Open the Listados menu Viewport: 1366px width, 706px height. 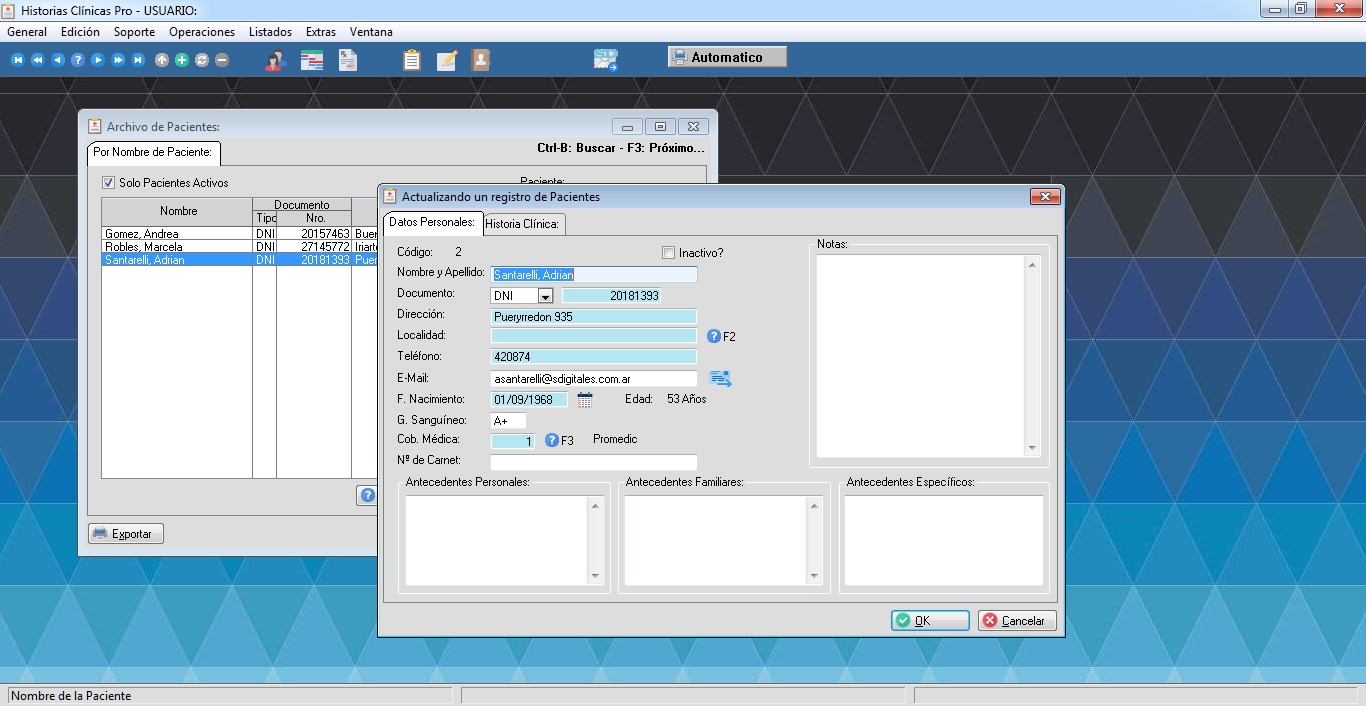point(270,32)
